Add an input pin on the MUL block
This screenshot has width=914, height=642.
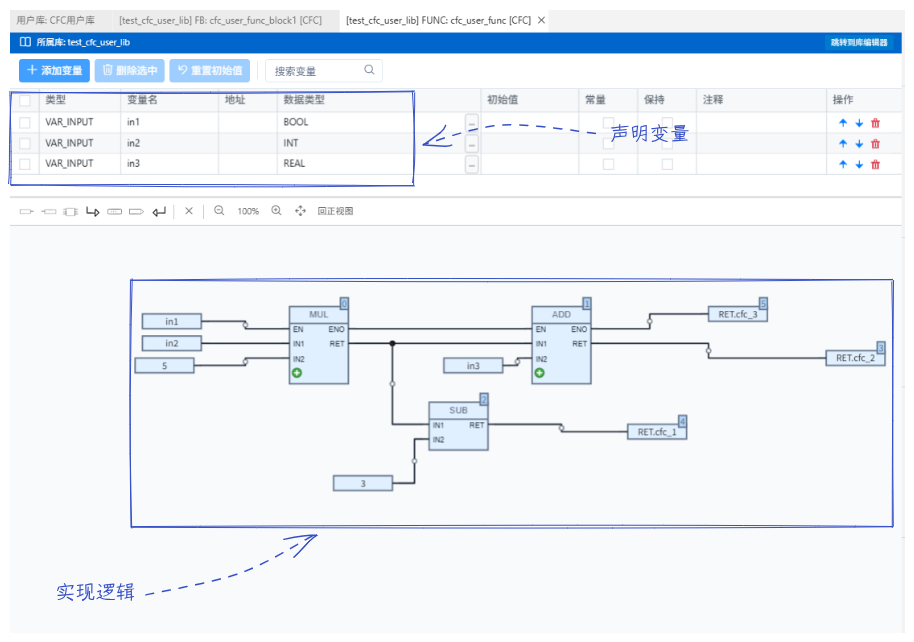click(x=297, y=373)
